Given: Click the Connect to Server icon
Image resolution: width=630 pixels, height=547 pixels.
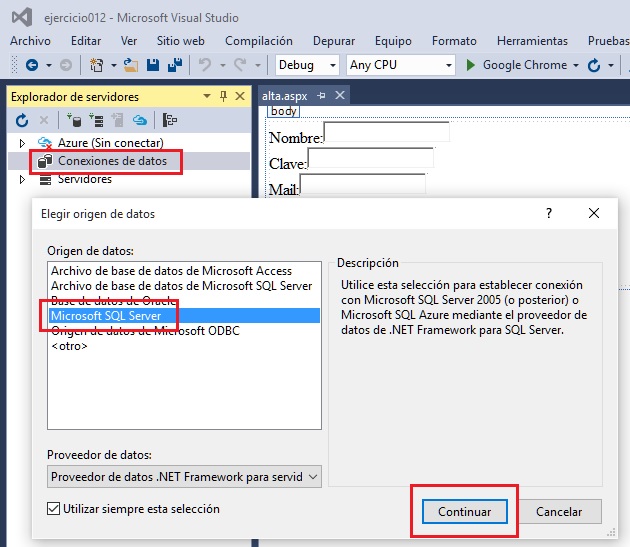Looking at the screenshot, I should 96,120.
